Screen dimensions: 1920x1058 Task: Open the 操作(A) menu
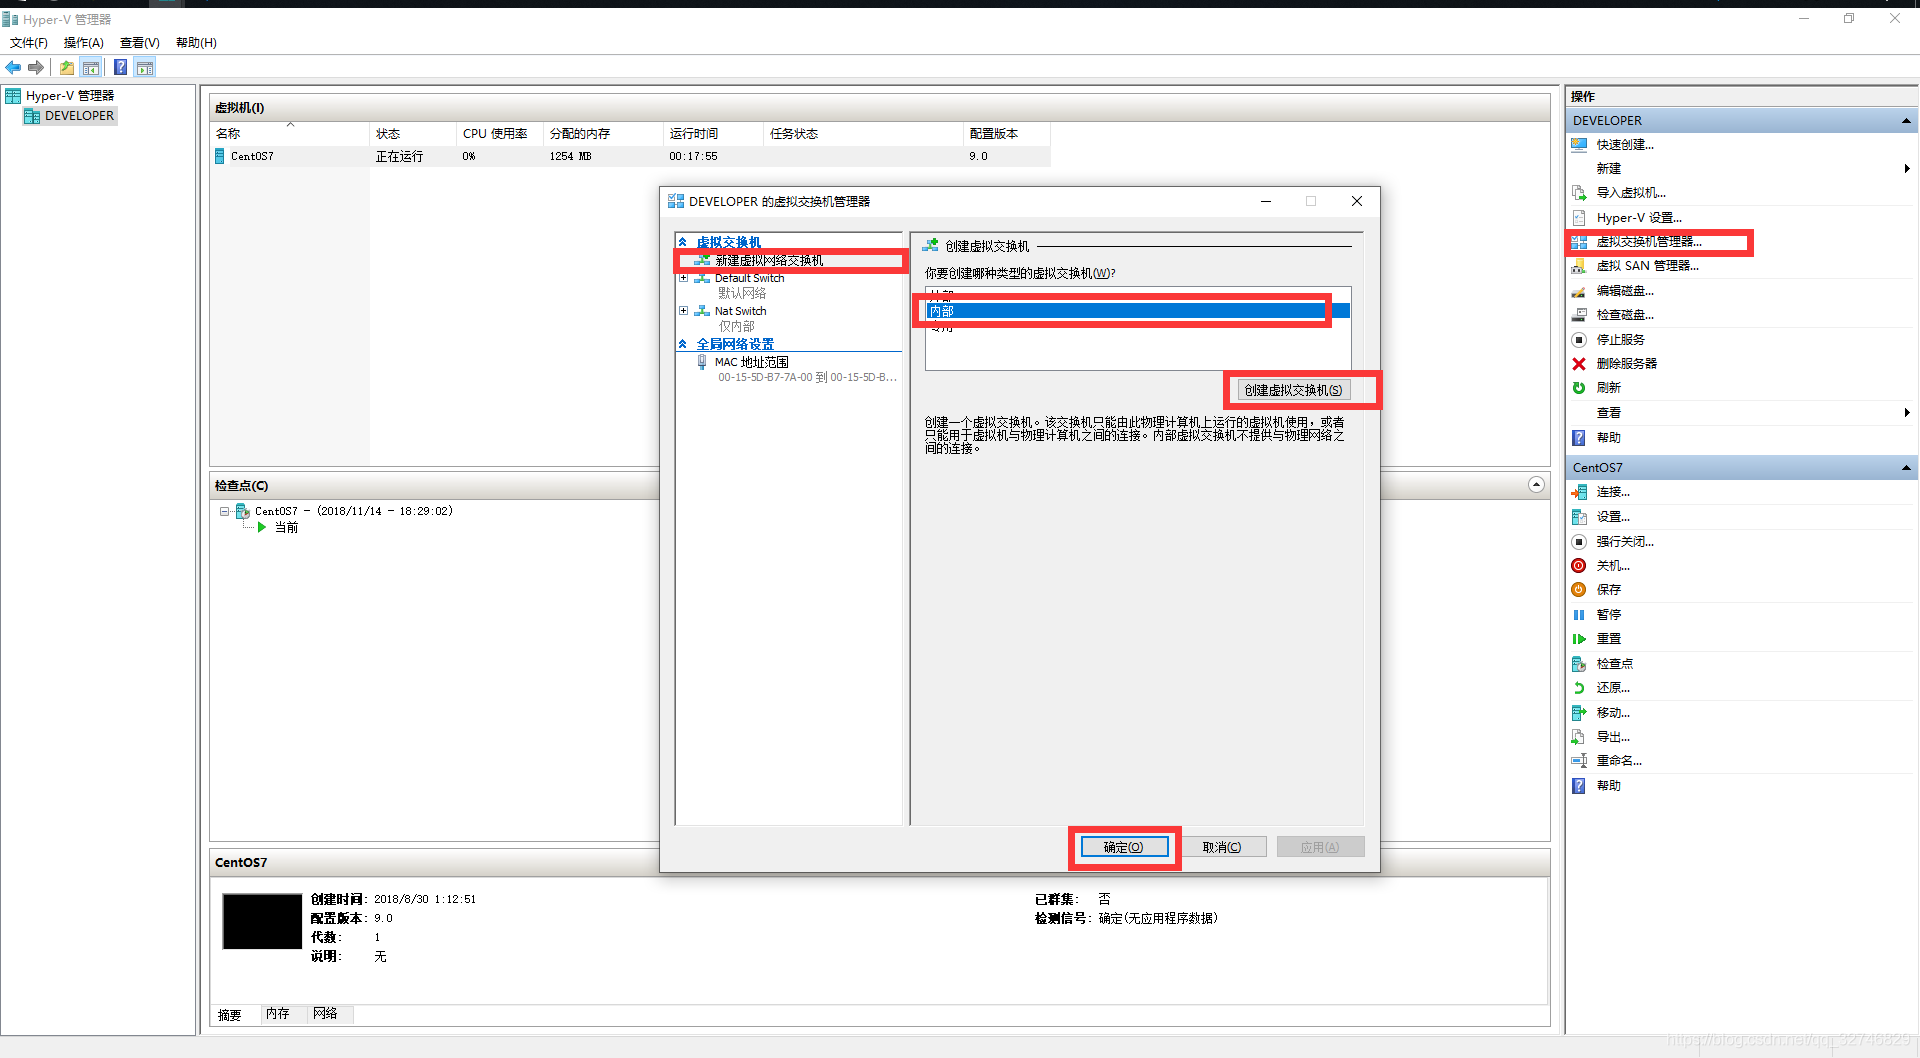83,43
